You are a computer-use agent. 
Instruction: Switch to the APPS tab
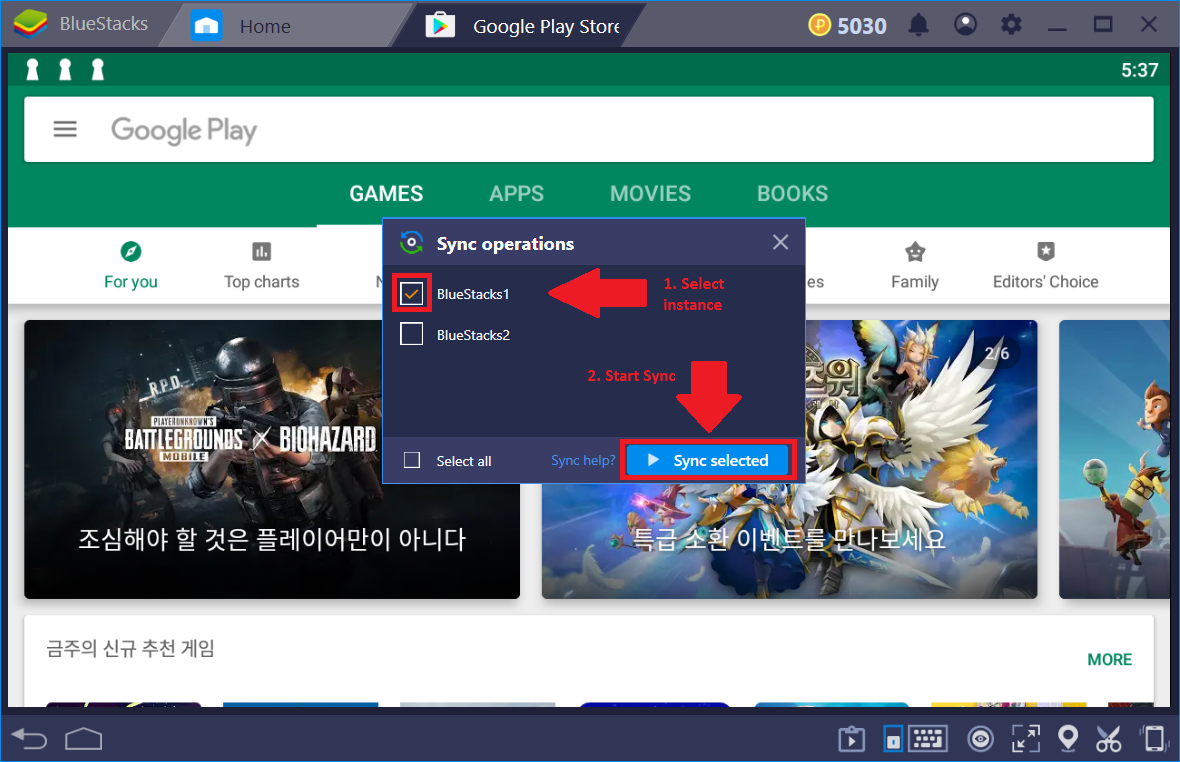click(x=516, y=193)
